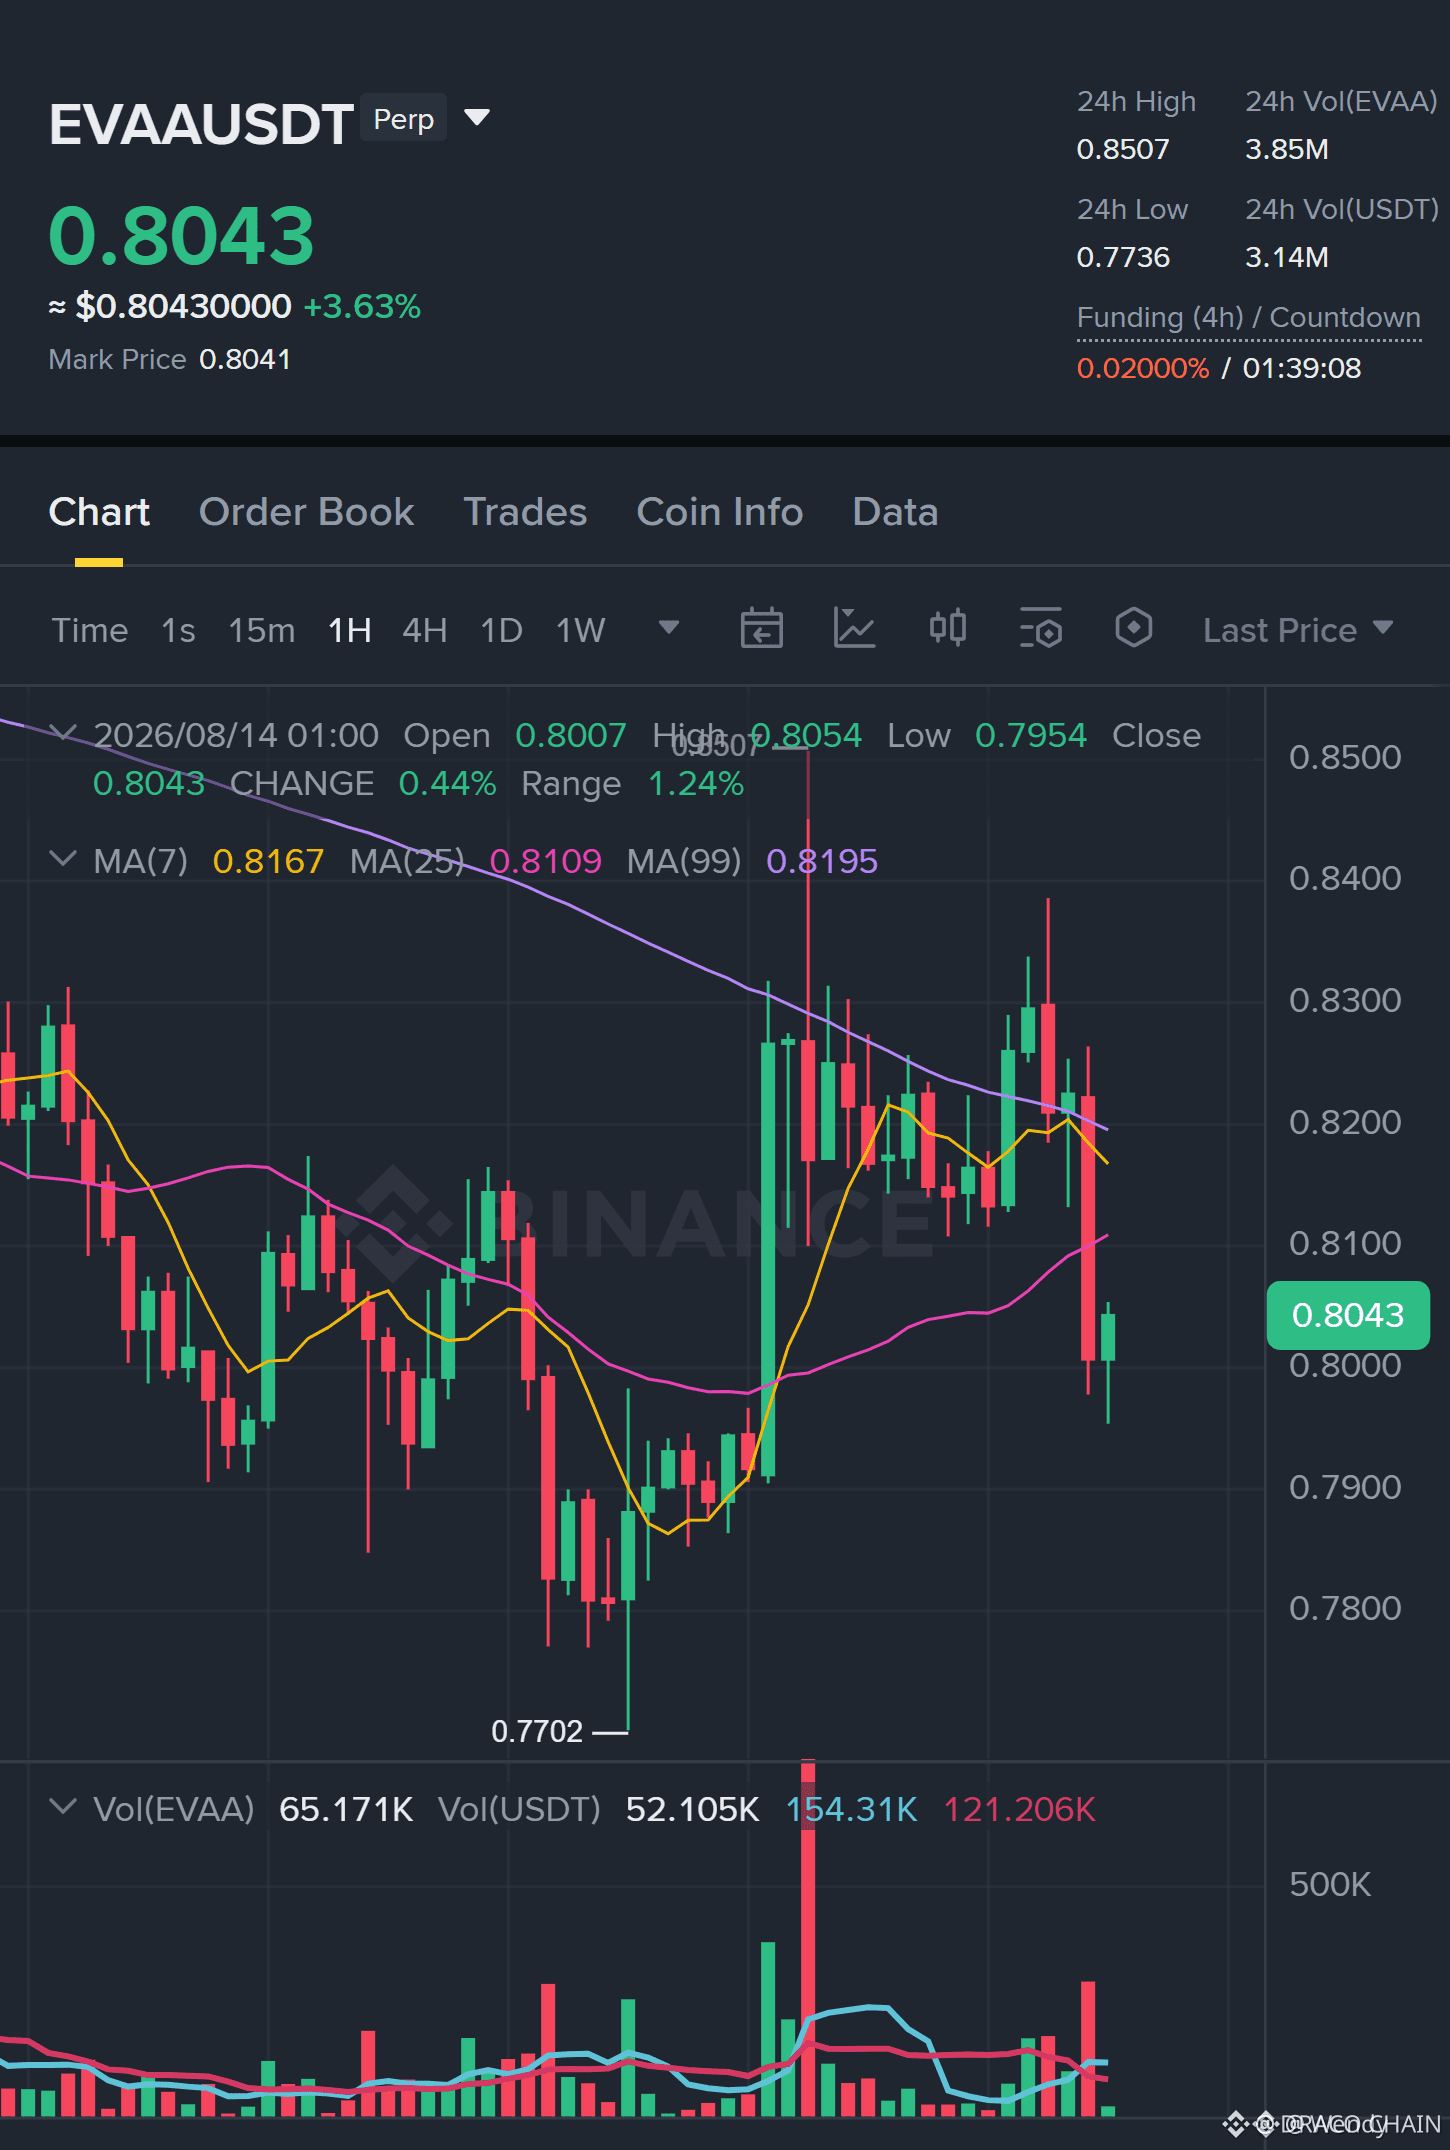Viewport: 1450px width, 2150px height.
Task: Open the Trades tab
Action: pyautogui.click(x=525, y=512)
